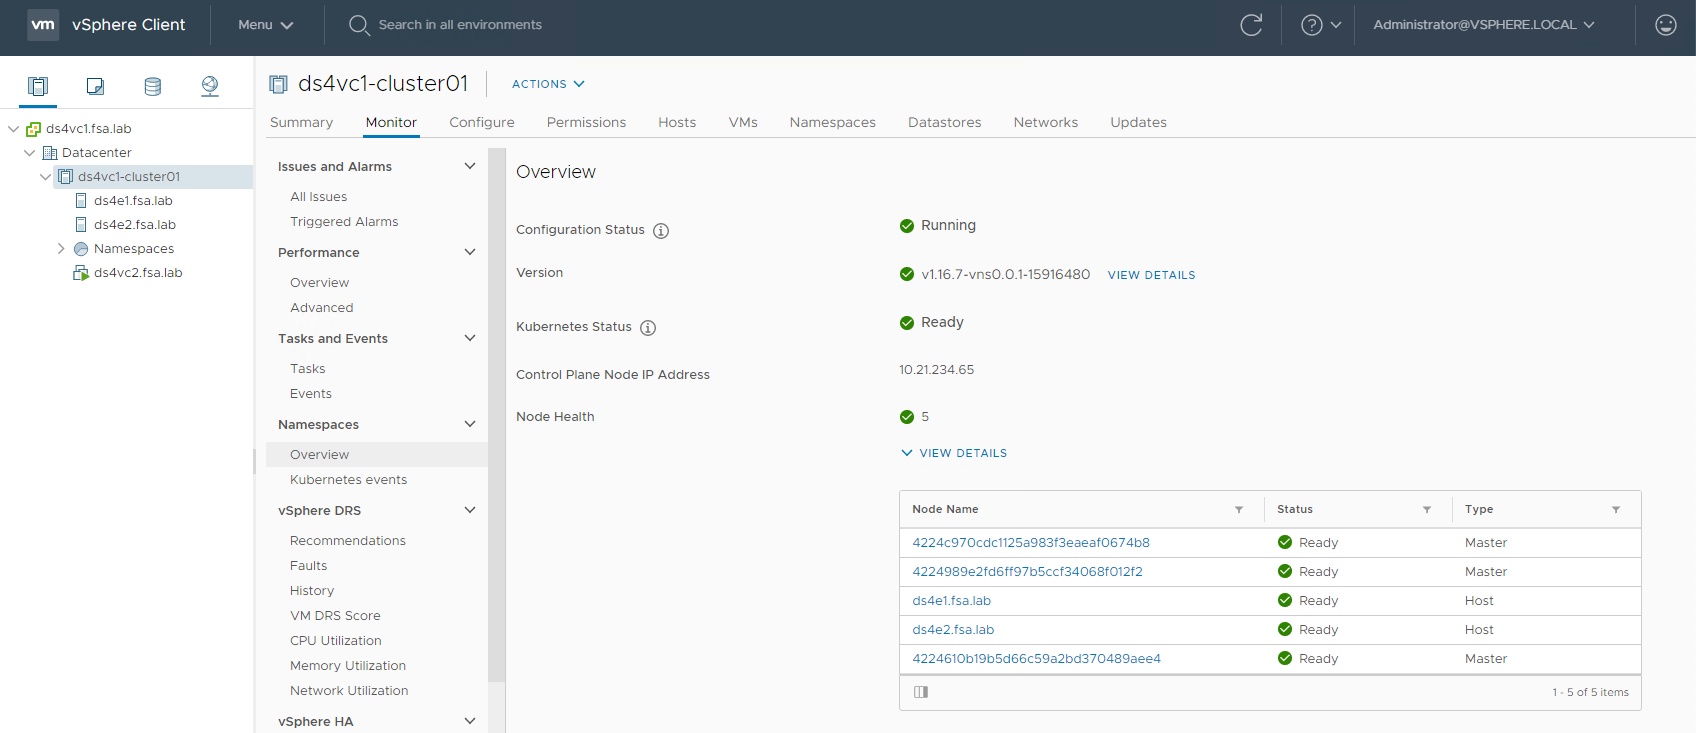Click the search in all environments field

click(460, 25)
